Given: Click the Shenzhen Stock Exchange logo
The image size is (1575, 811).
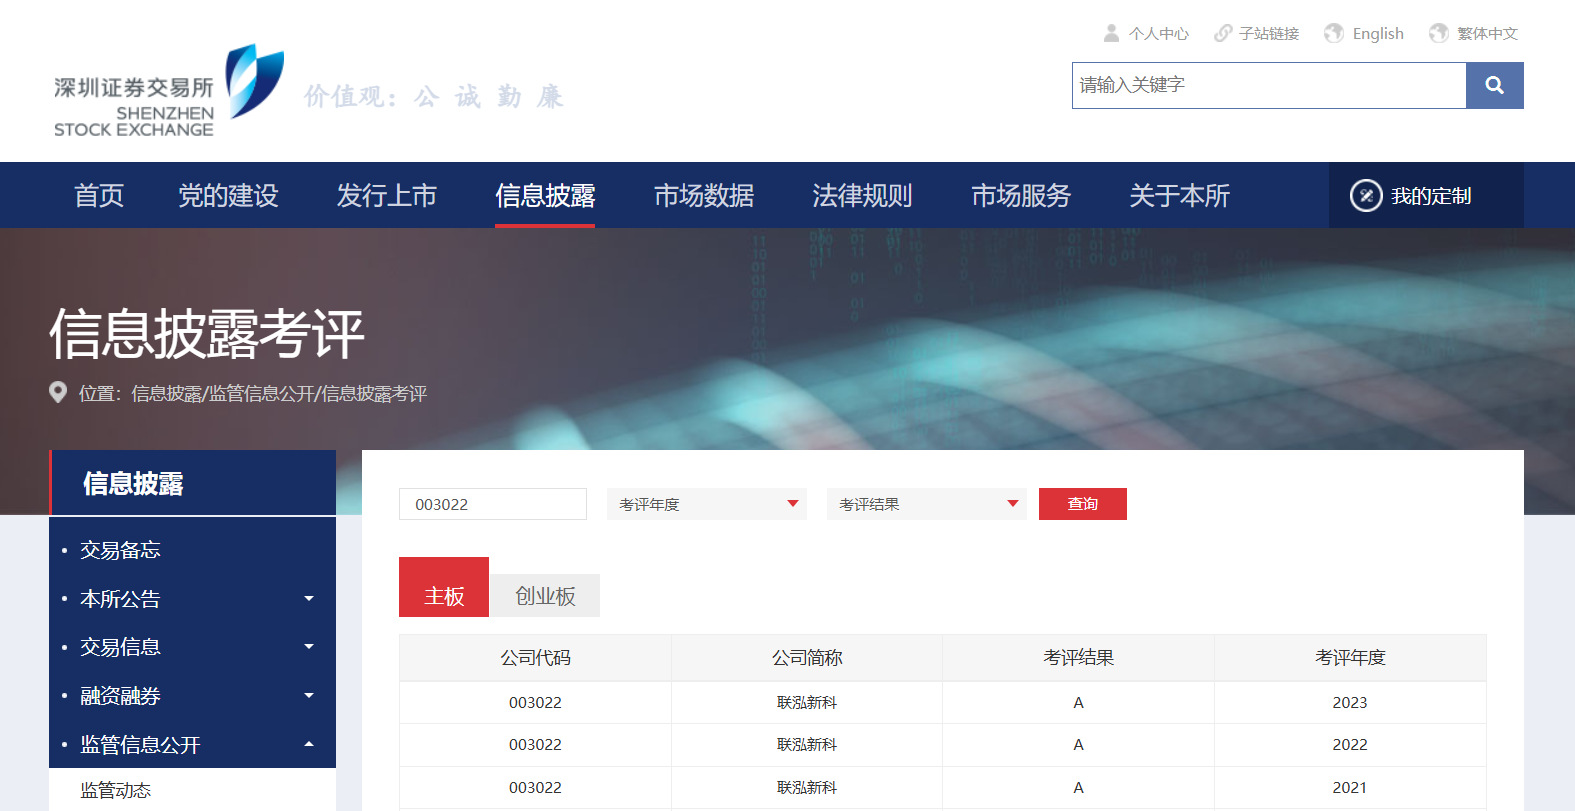Looking at the screenshot, I should tap(169, 92).
